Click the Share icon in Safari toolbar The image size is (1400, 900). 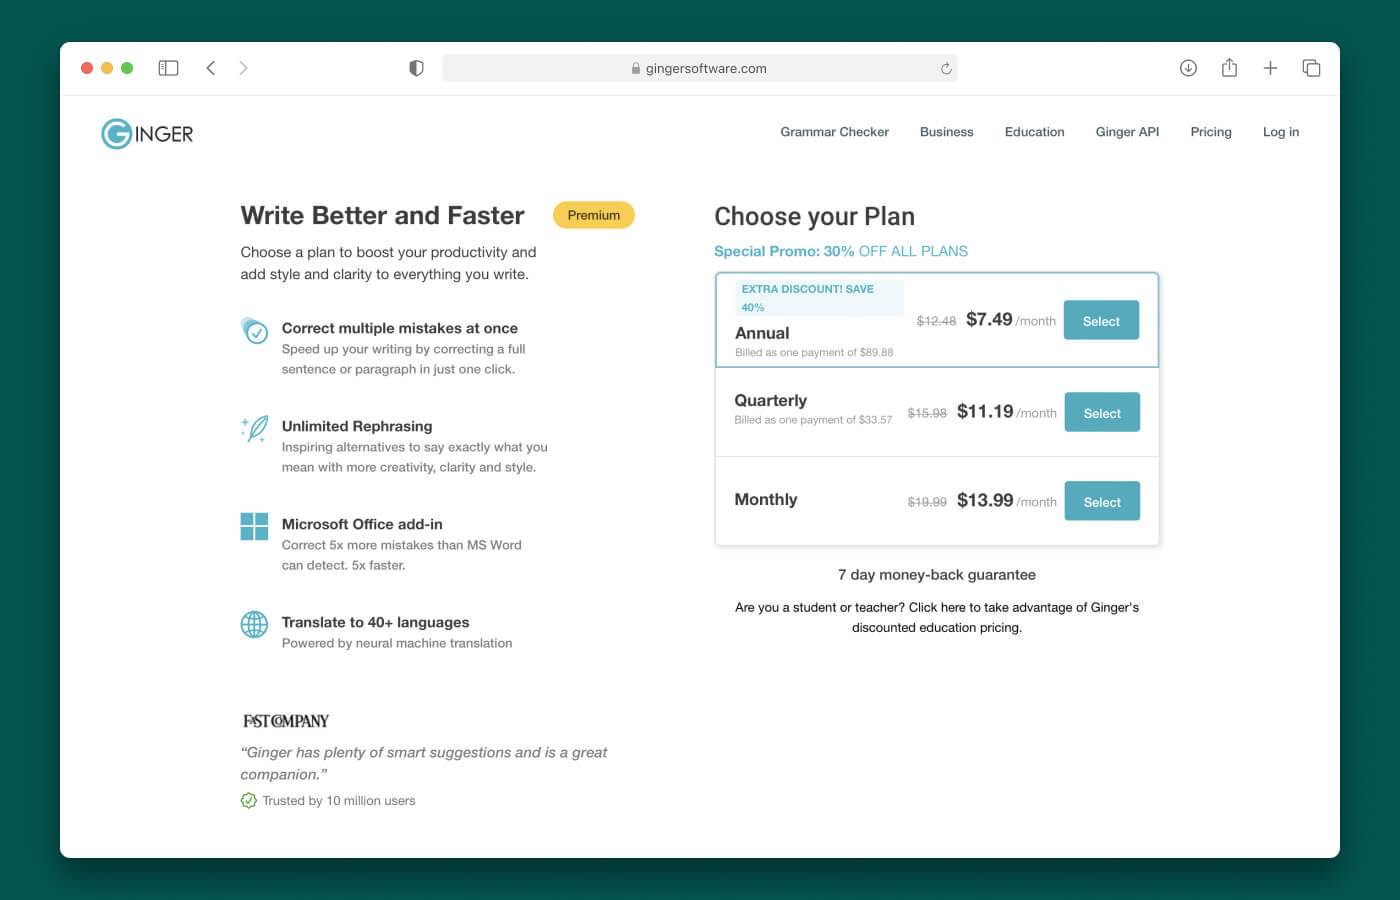(1229, 68)
